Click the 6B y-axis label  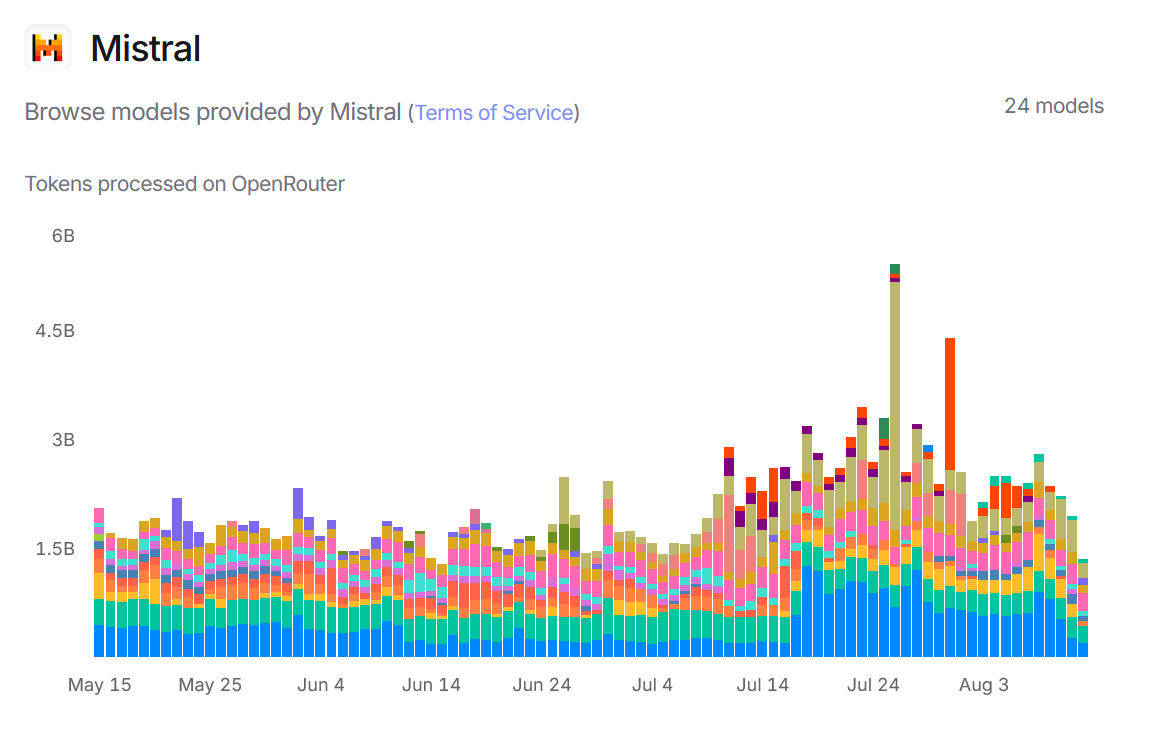coord(63,236)
